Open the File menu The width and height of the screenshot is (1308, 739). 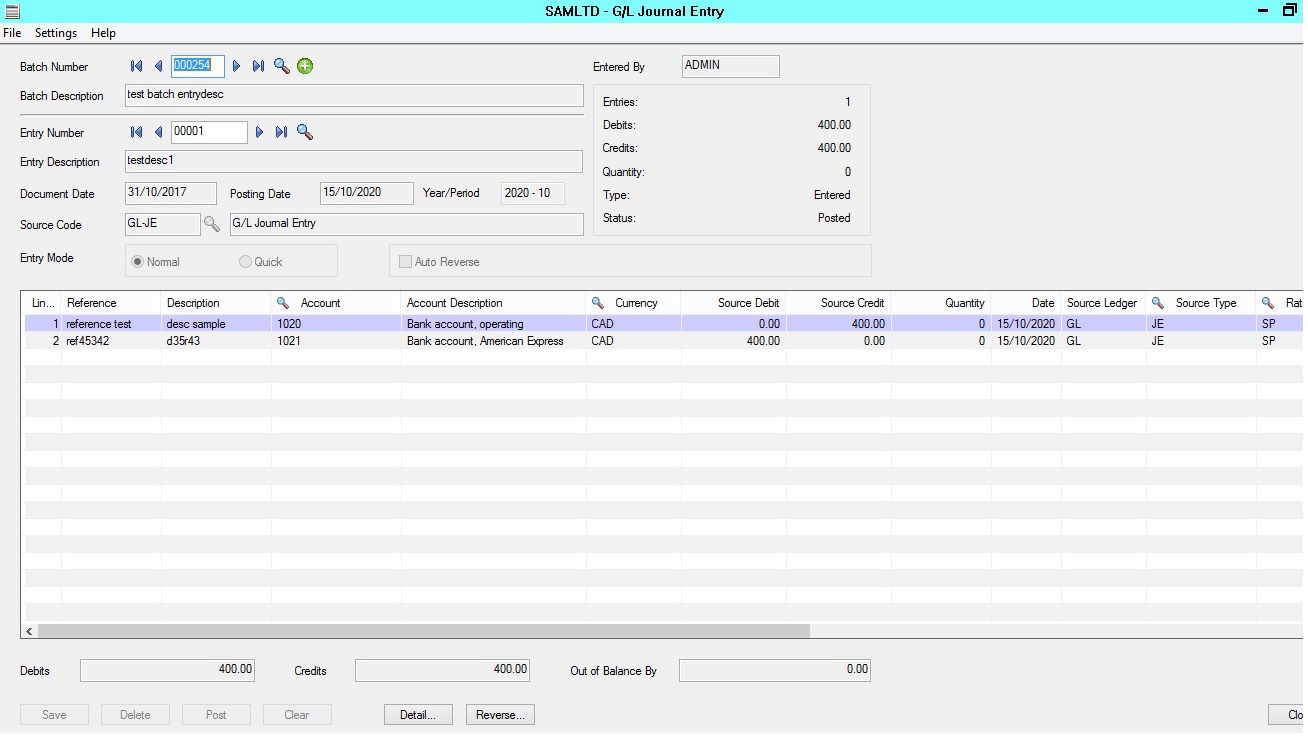click(x=12, y=33)
